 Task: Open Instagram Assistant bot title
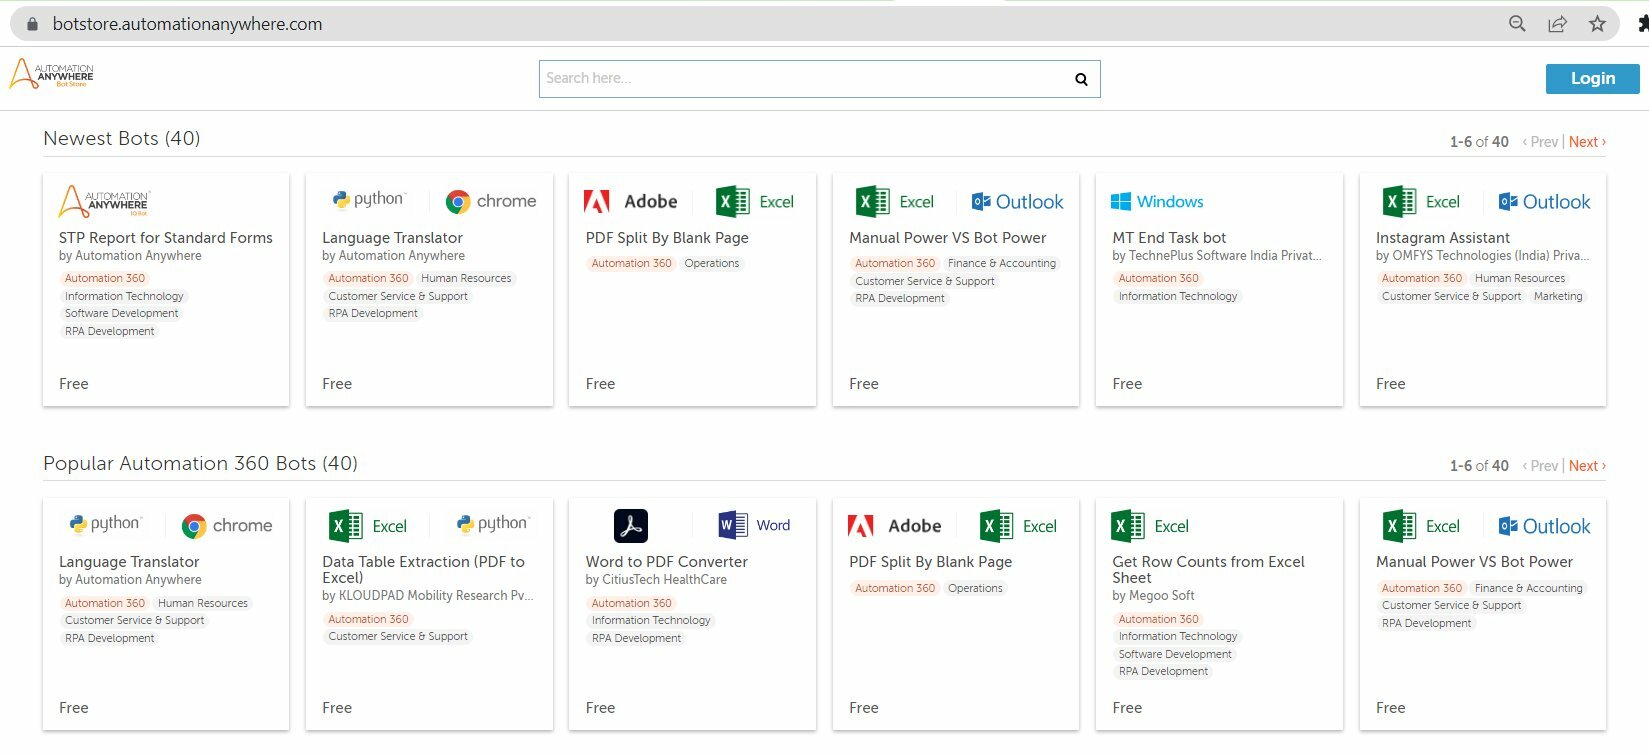(x=1443, y=238)
